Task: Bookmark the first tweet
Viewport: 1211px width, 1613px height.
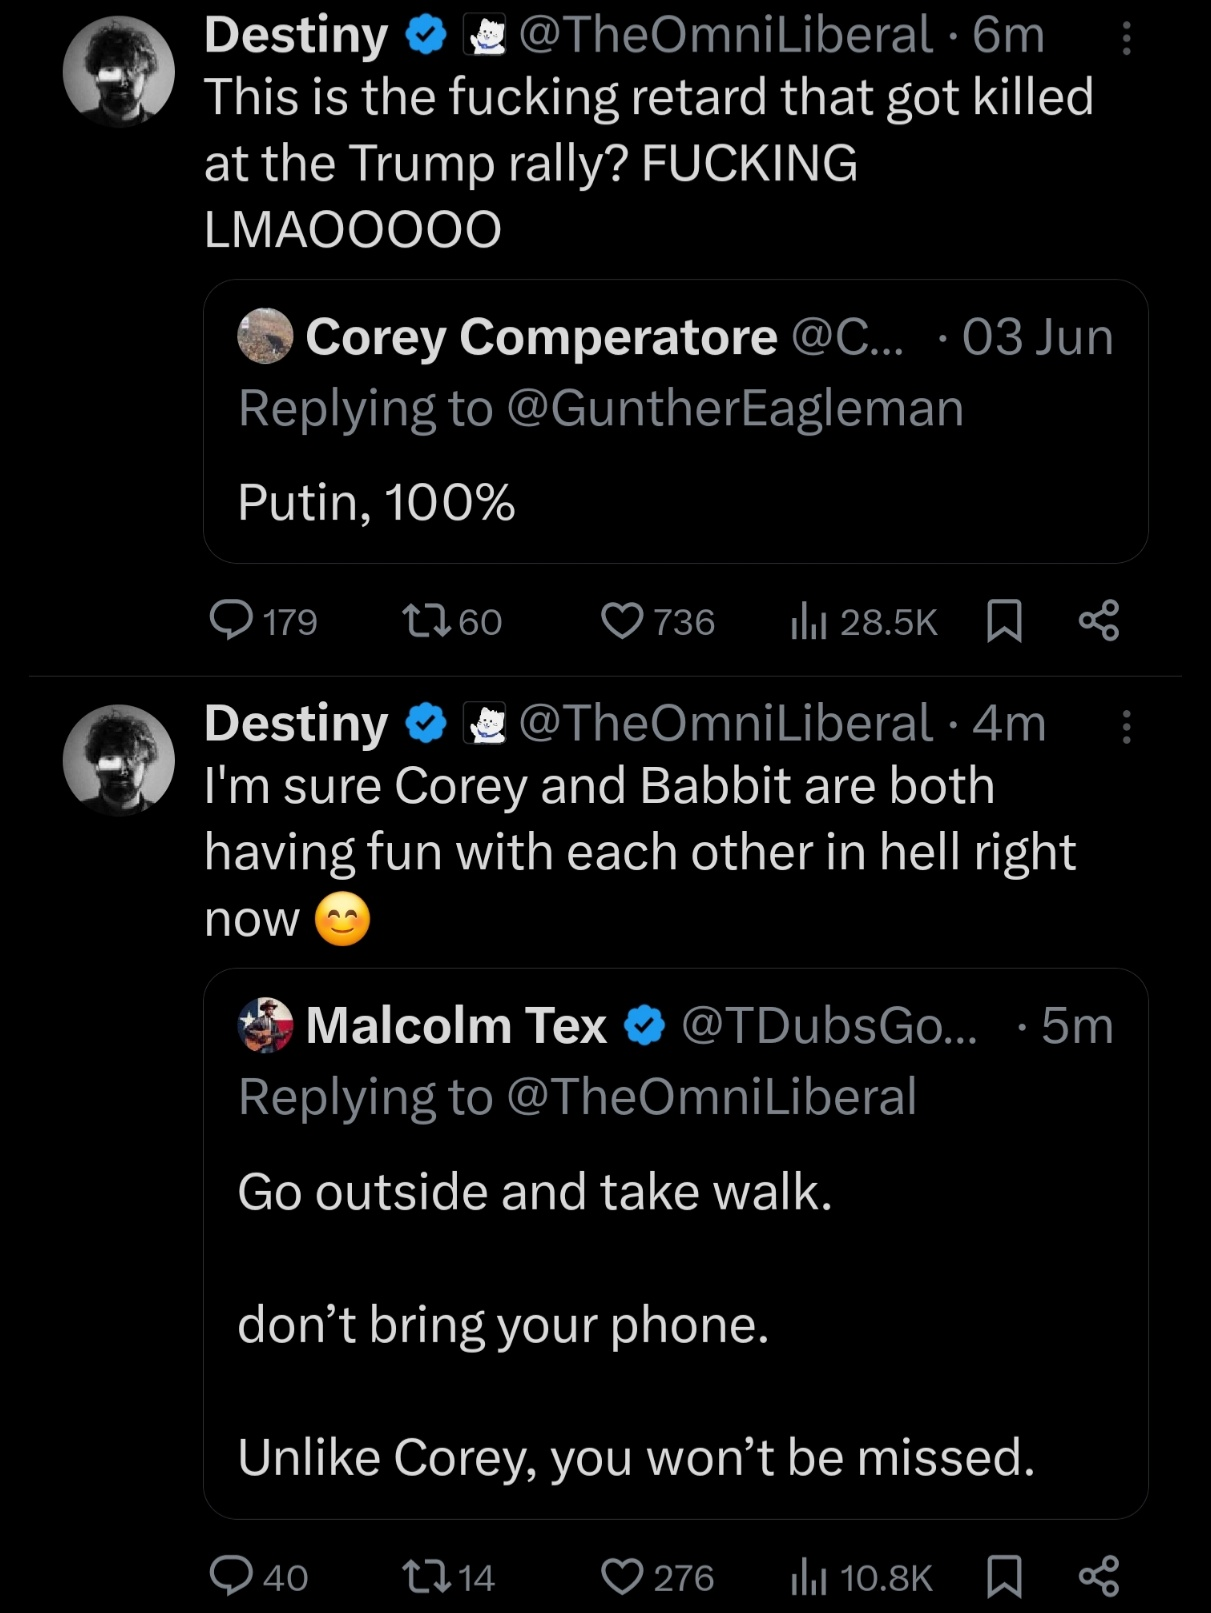Action: coord(1004,621)
